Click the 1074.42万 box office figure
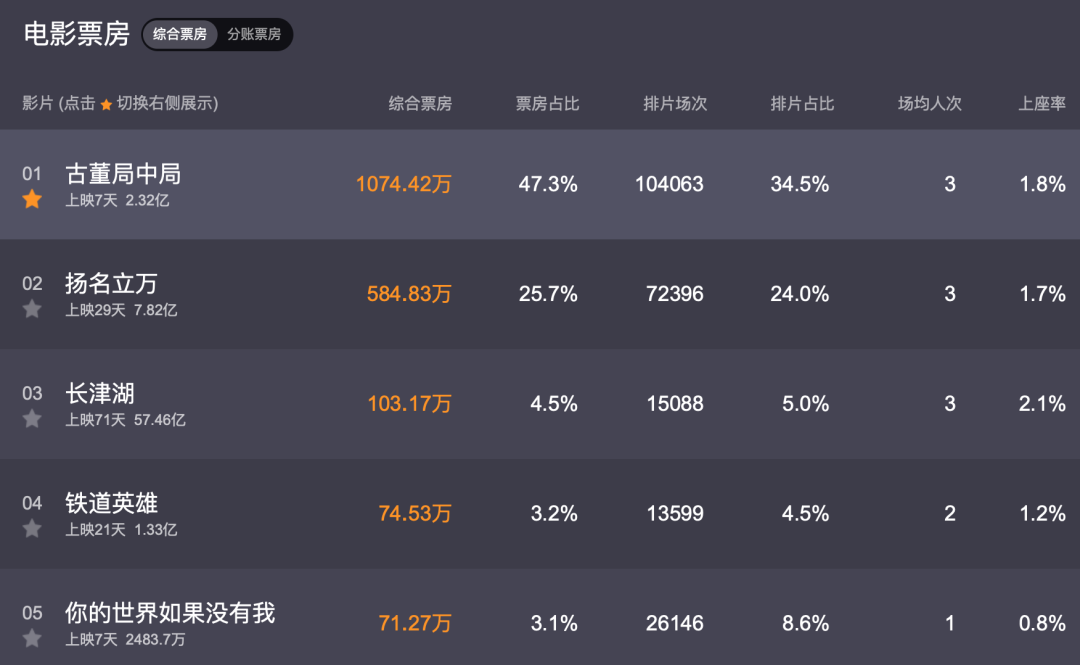The height and width of the screenshot is (665, 1080). [404, 184]
